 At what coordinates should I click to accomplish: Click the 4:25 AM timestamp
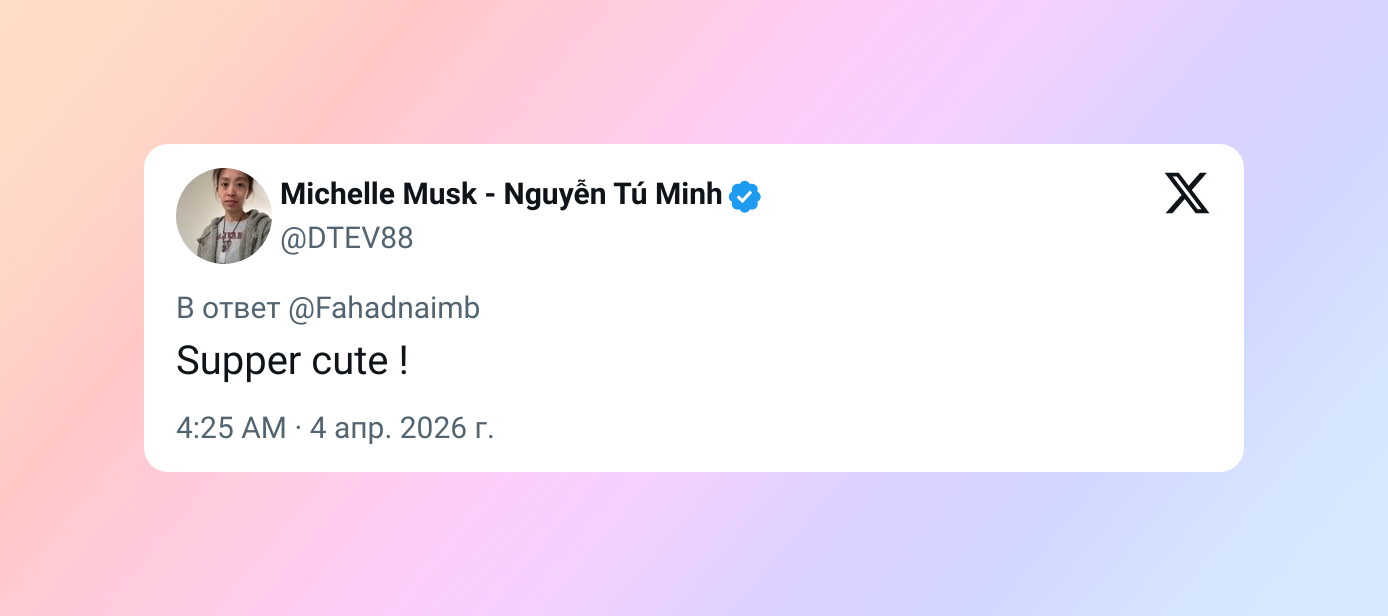(x=231, y=428)
